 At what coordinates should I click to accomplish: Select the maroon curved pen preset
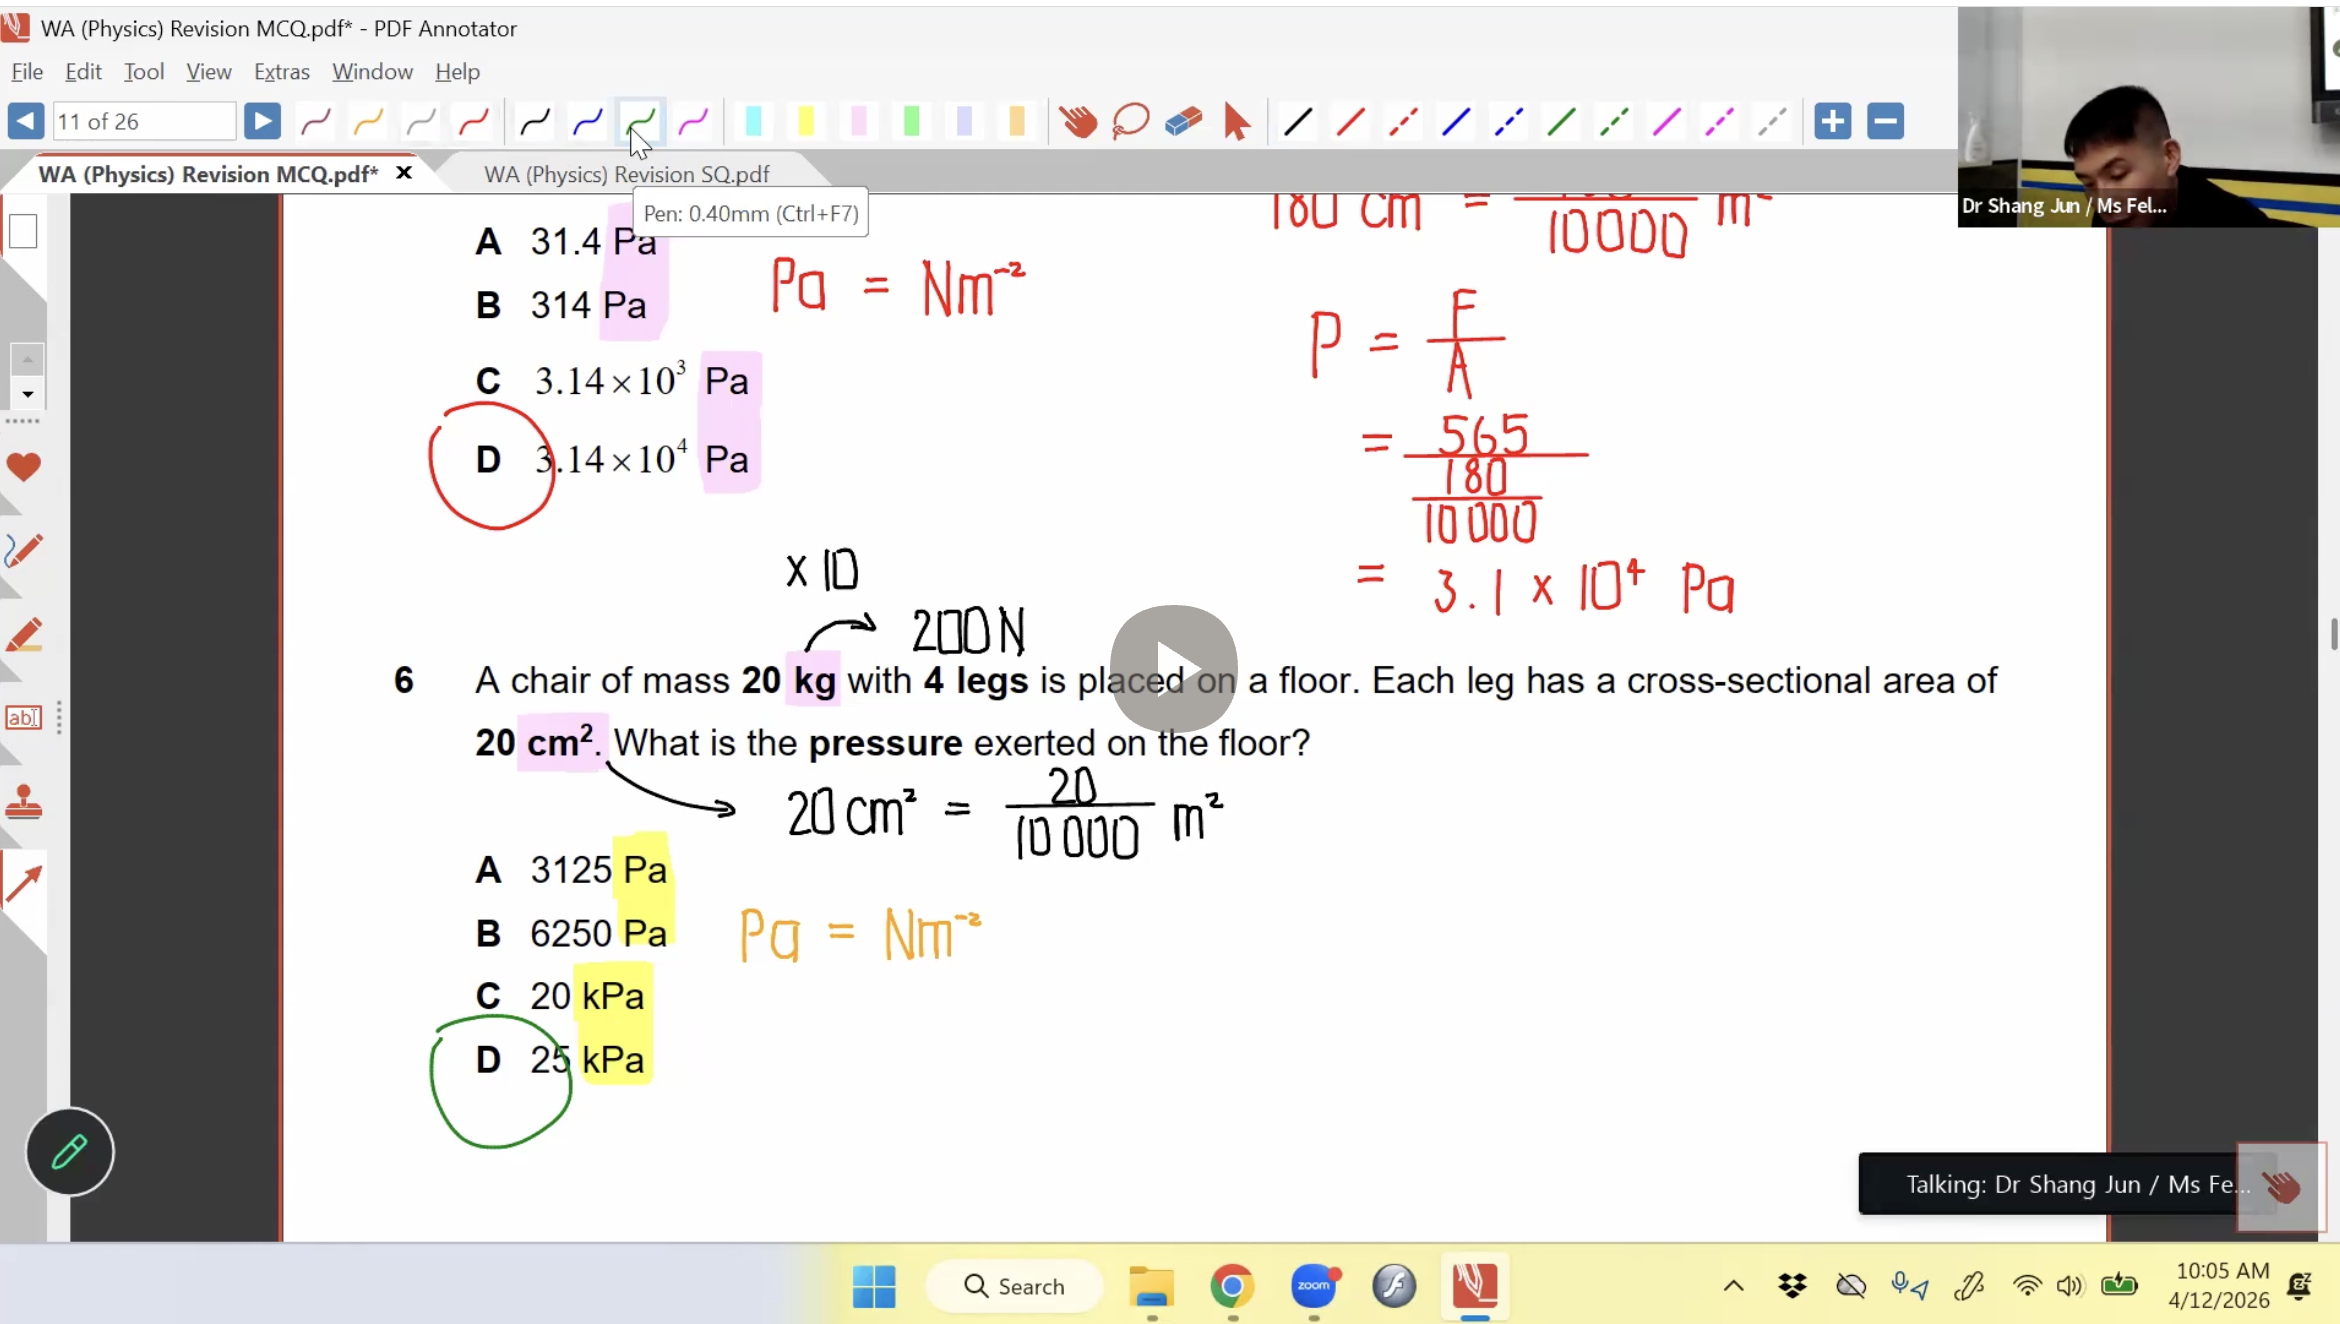coord(316,121)
